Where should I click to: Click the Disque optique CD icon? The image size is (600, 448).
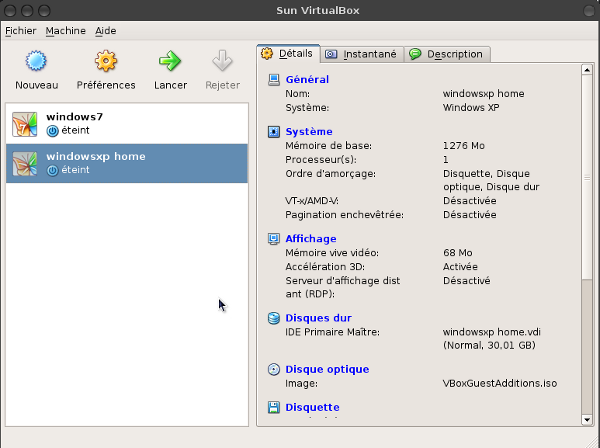point(274,370)
